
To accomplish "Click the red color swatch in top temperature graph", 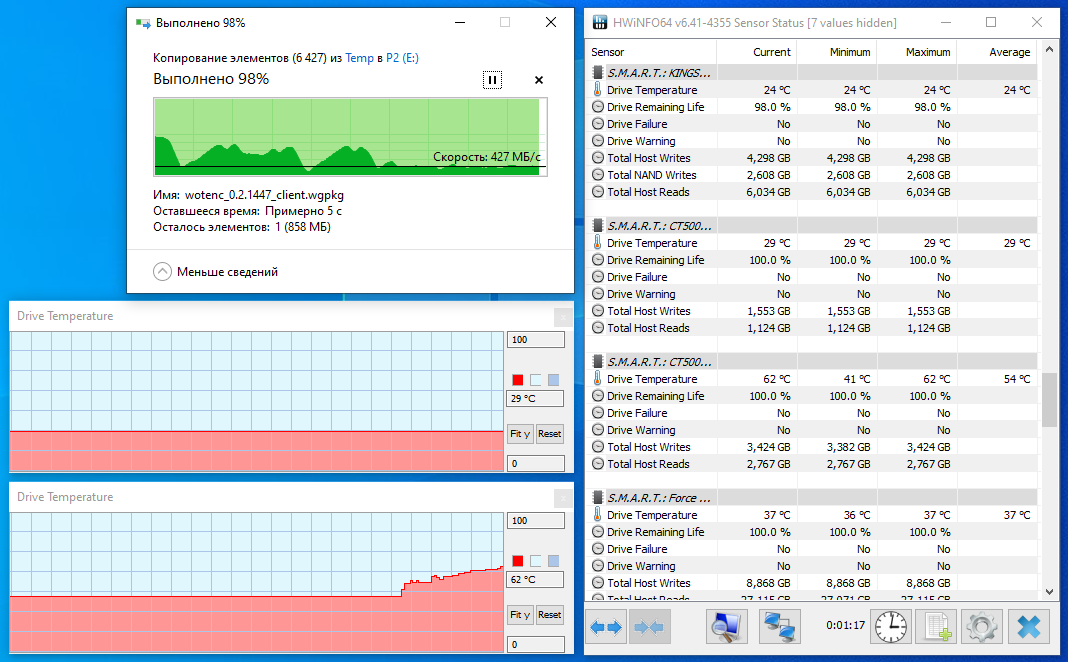I will point(517,379).
